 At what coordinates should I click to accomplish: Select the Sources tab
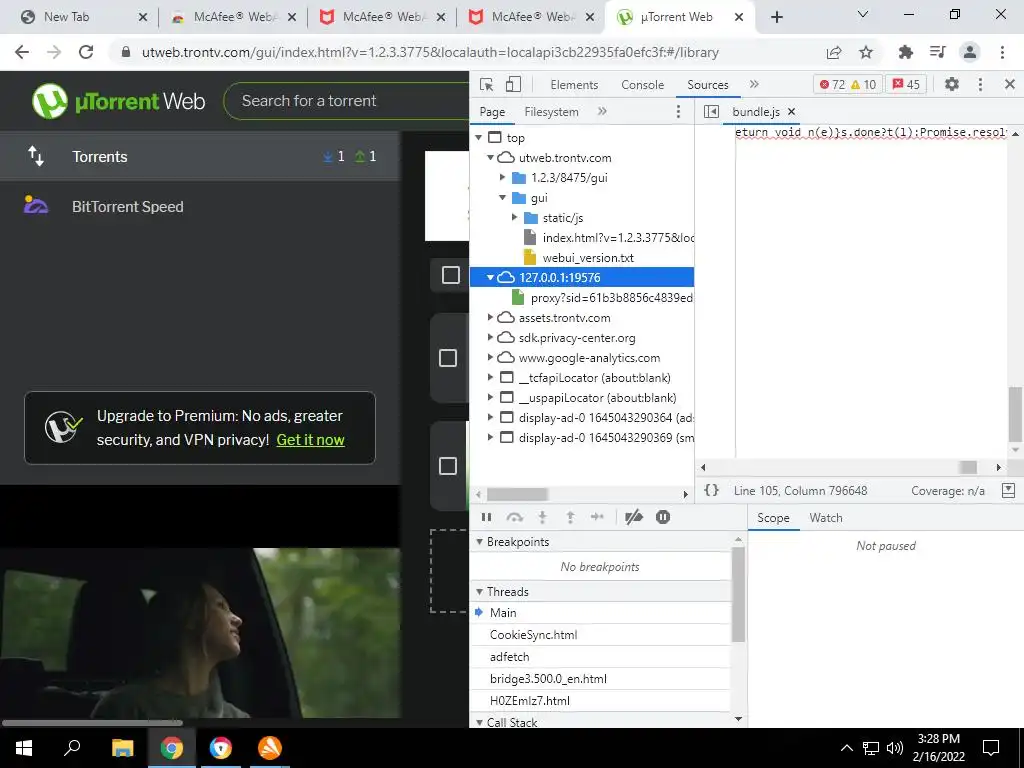(x=707, y=85)
